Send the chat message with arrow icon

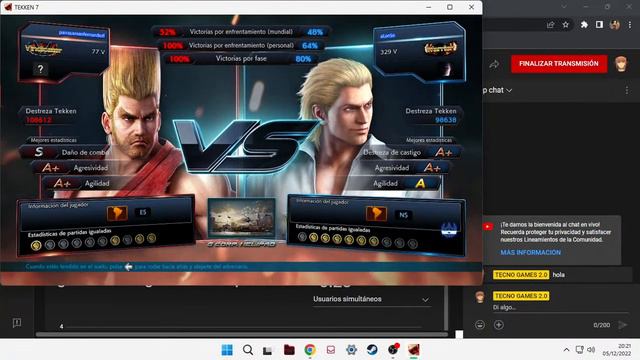pos(623,325)
